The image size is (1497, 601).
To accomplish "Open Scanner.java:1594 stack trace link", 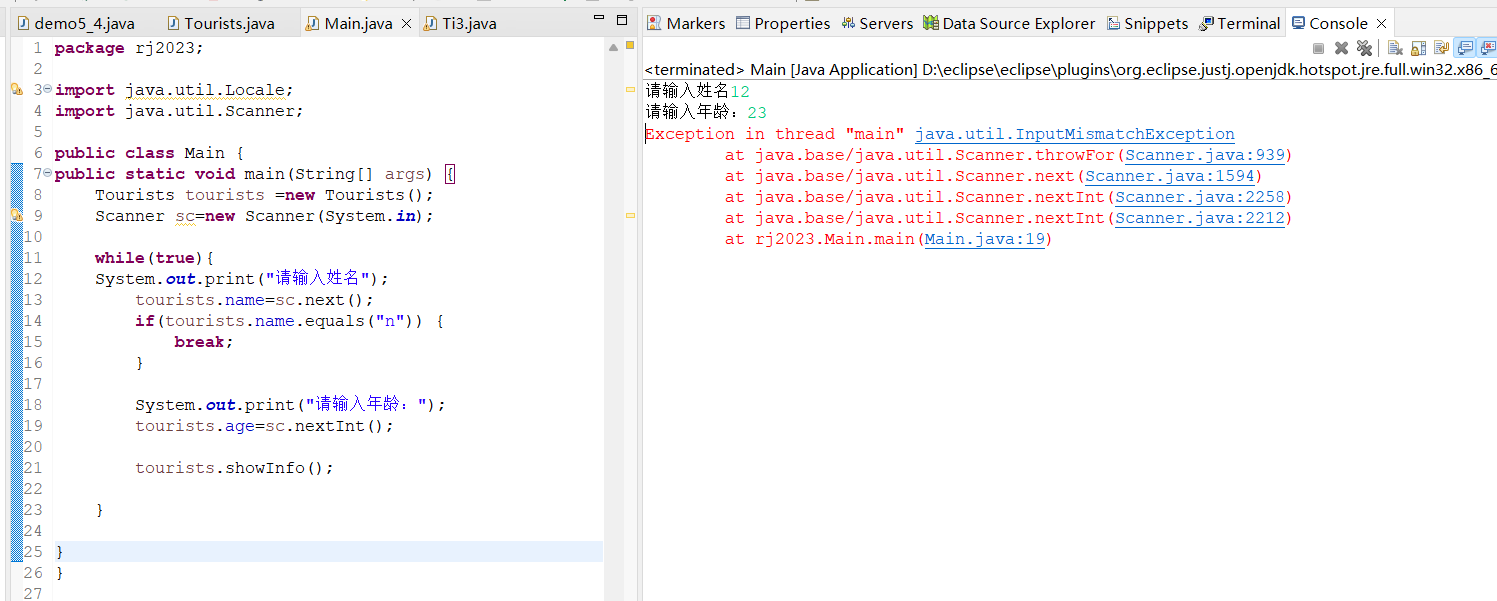I will (1170, 176).
